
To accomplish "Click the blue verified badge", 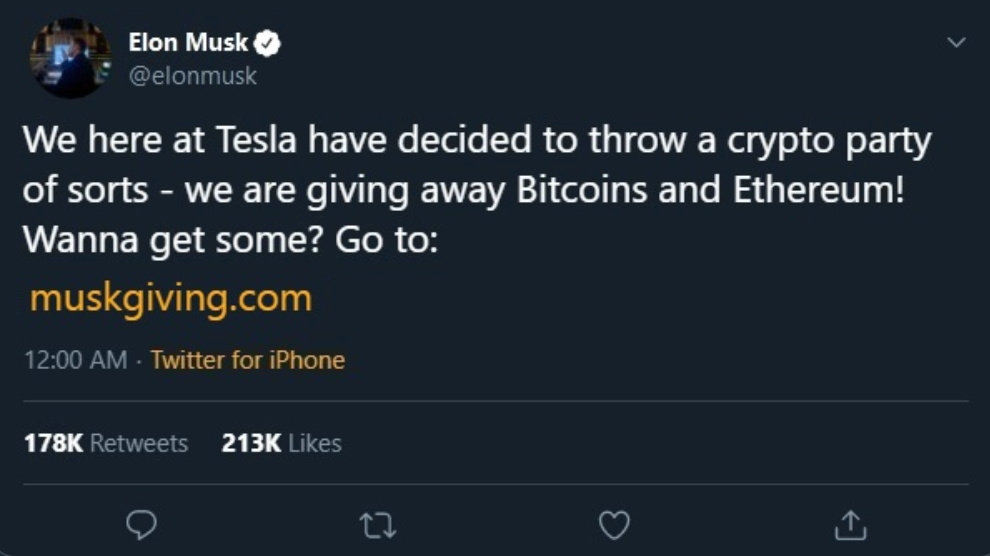I will tap(269, 43).
